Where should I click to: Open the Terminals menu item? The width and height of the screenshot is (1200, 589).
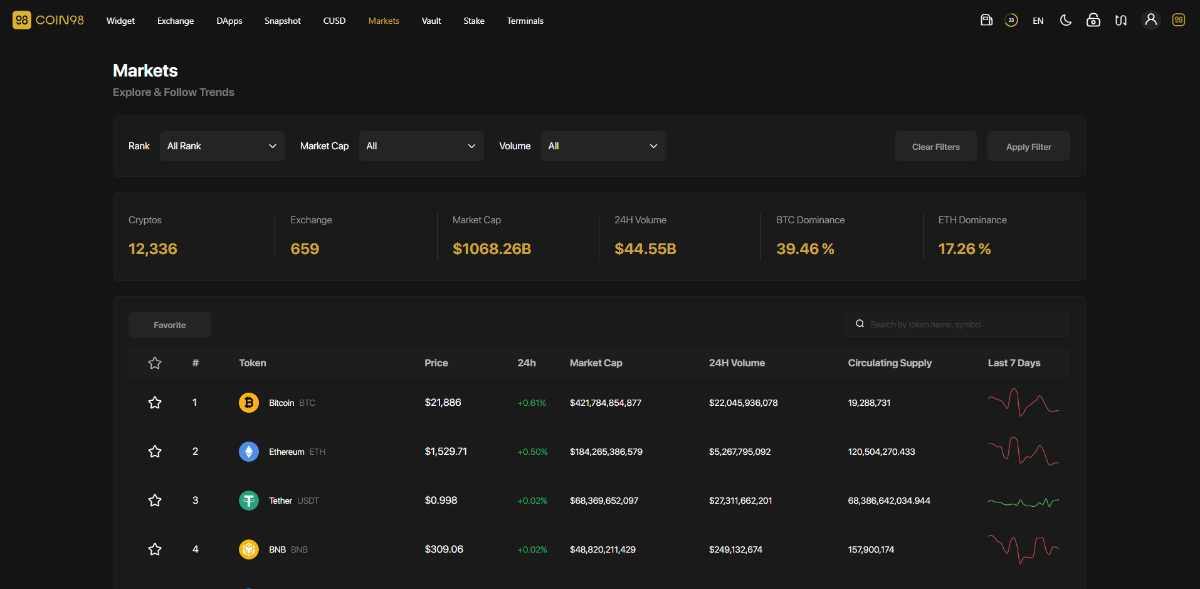pyautogui.click(x=525, y=21)
